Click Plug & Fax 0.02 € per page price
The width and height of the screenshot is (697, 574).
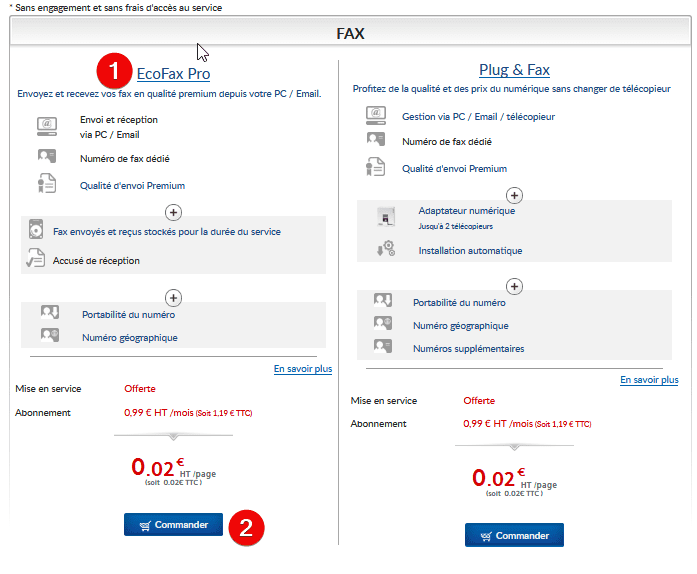click(x=514, y=482)
